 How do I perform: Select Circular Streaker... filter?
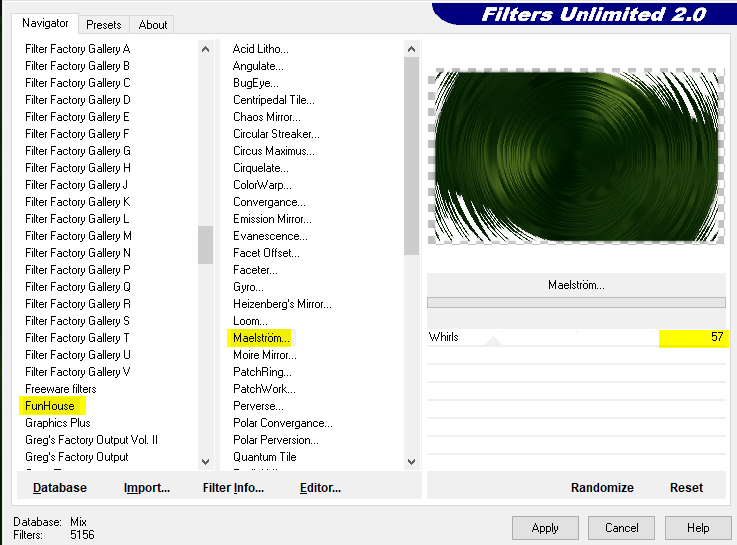(x=276, y=134)
